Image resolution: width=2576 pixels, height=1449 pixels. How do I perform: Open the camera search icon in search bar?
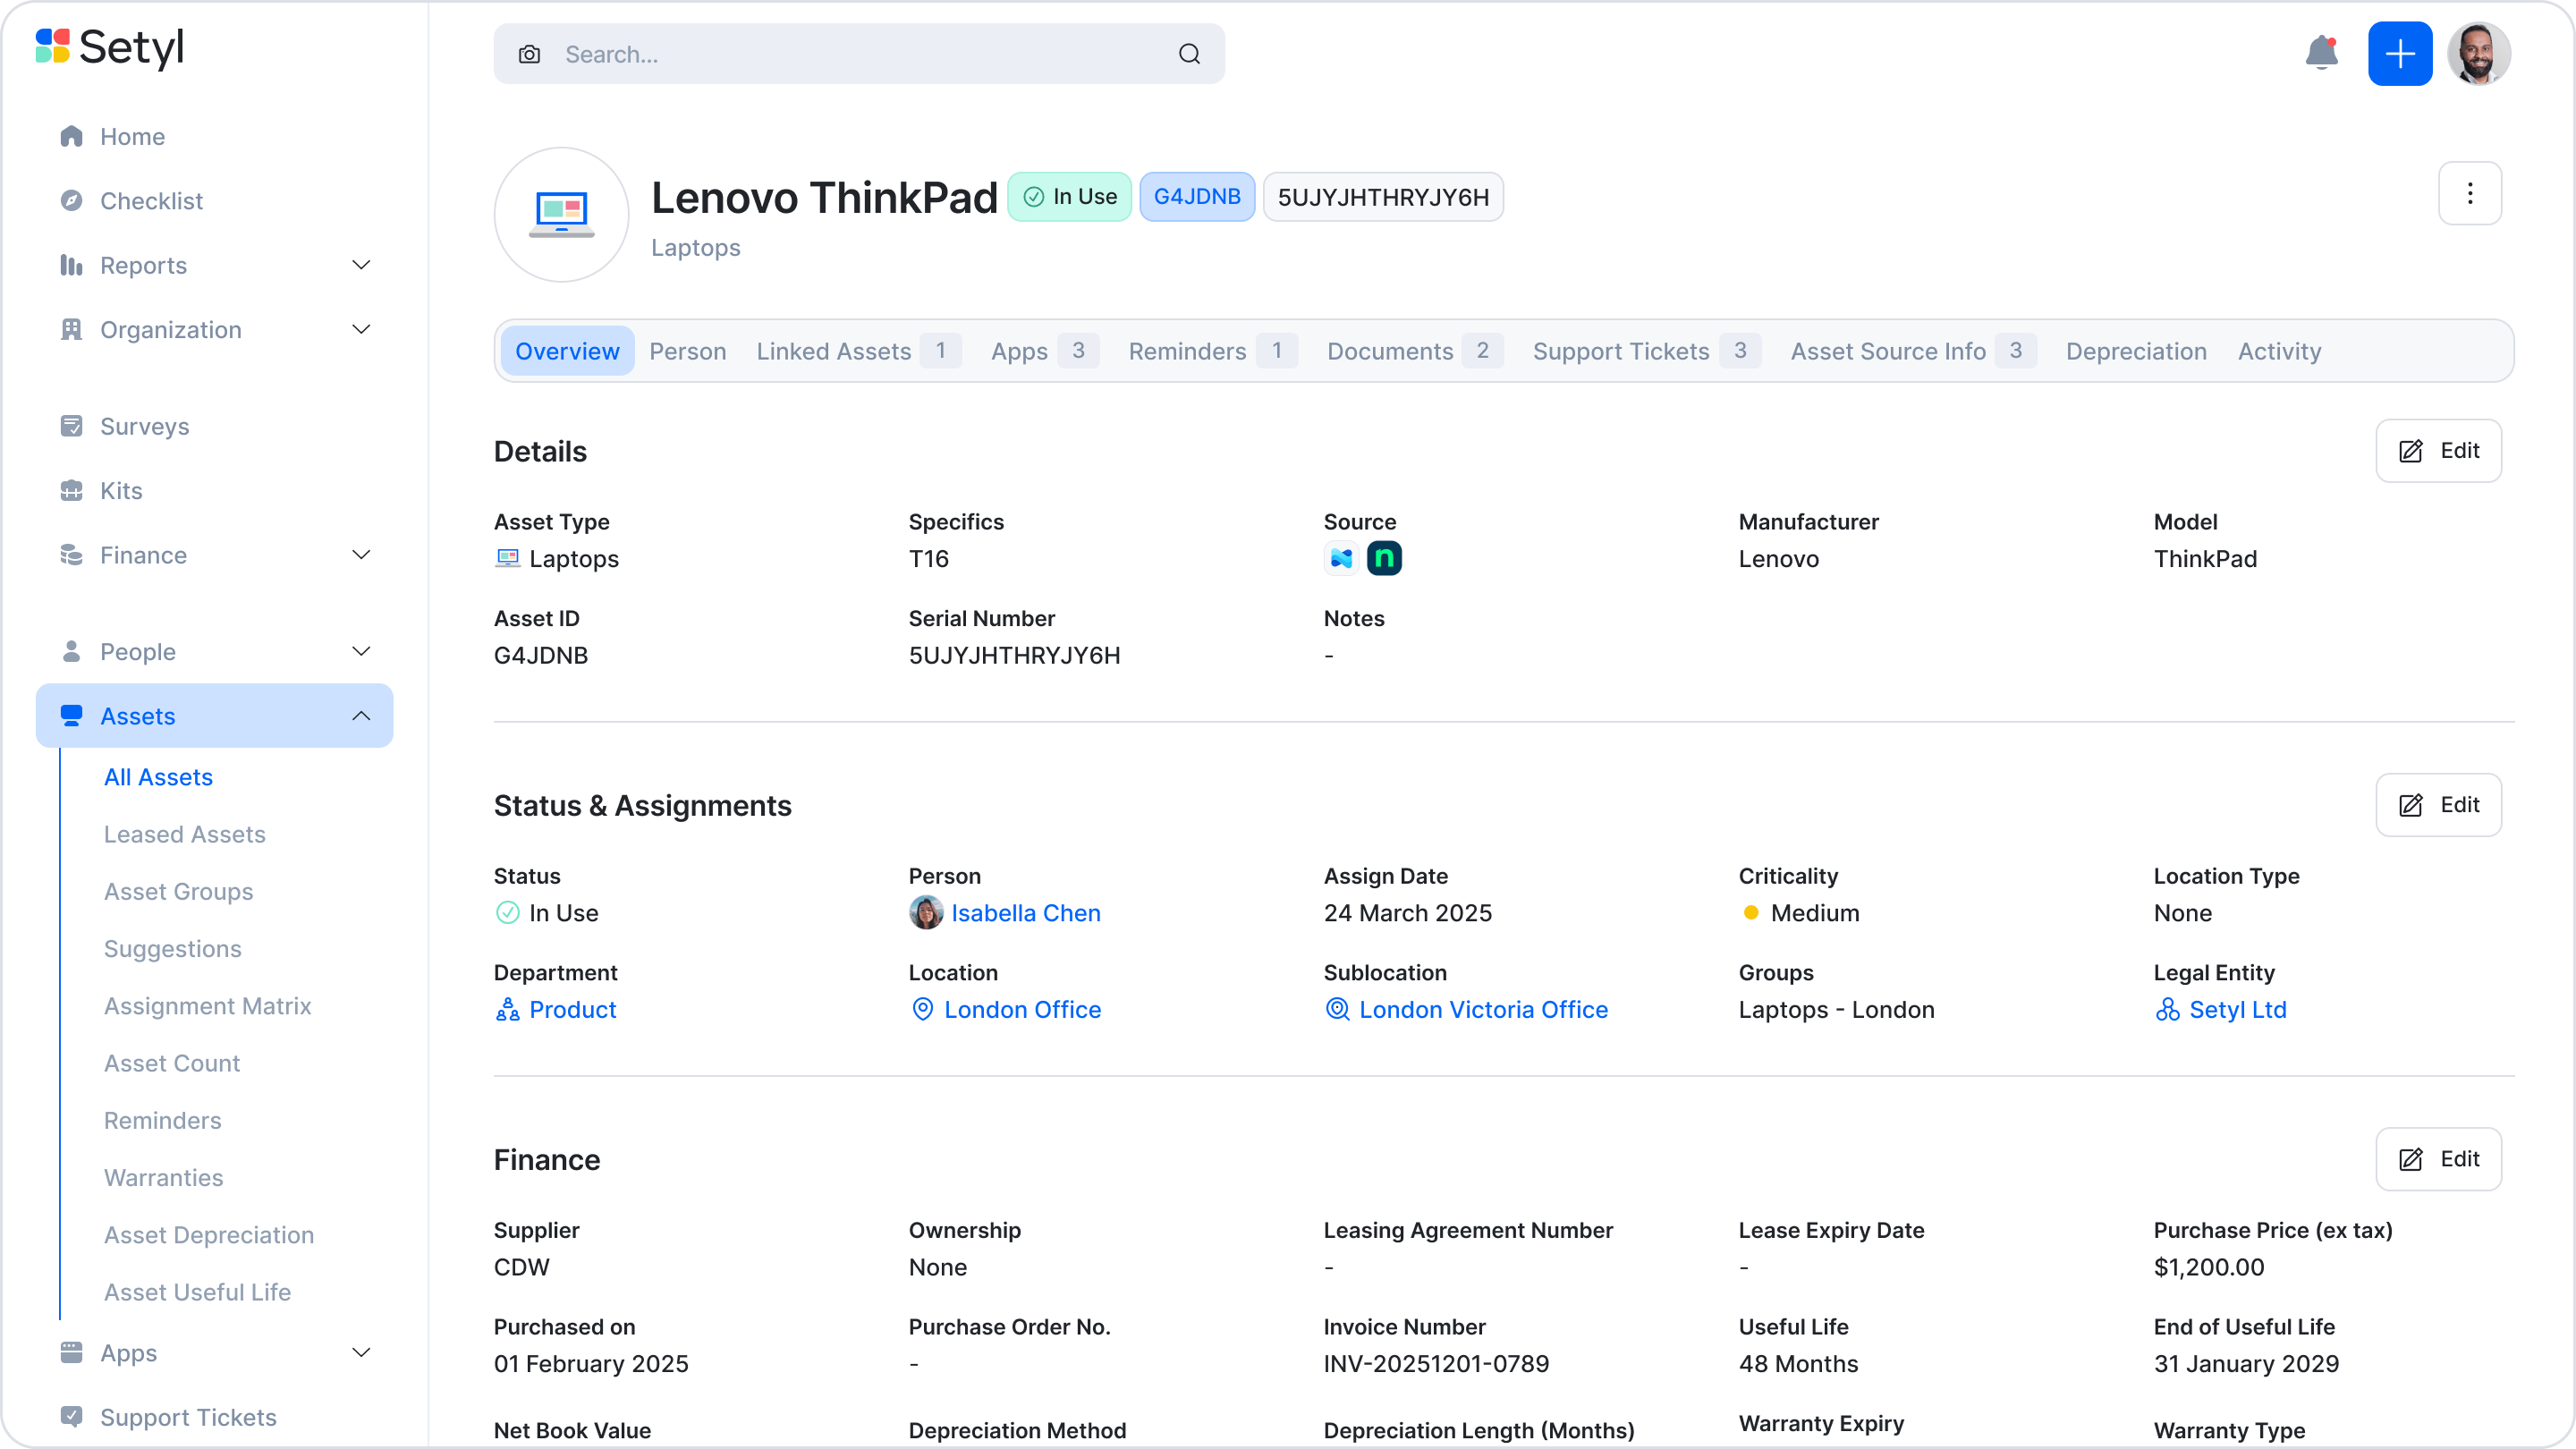529,54
